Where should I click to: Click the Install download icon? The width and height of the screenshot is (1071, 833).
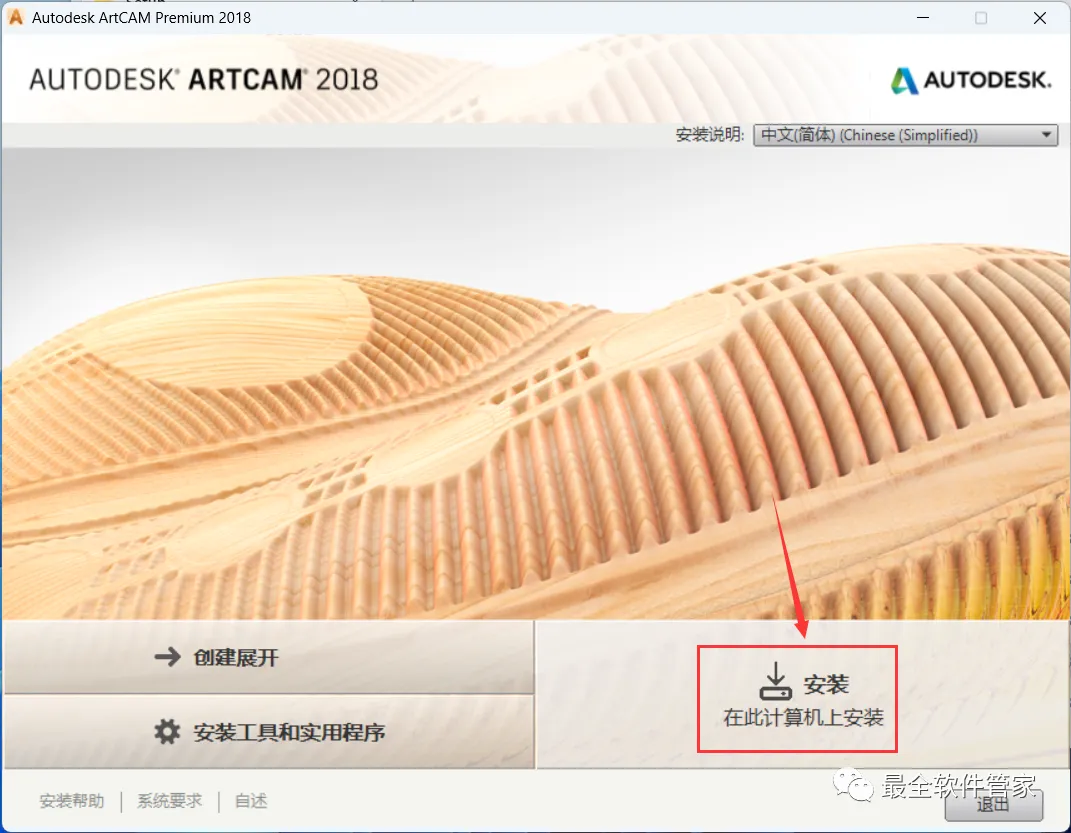[776, 681]
